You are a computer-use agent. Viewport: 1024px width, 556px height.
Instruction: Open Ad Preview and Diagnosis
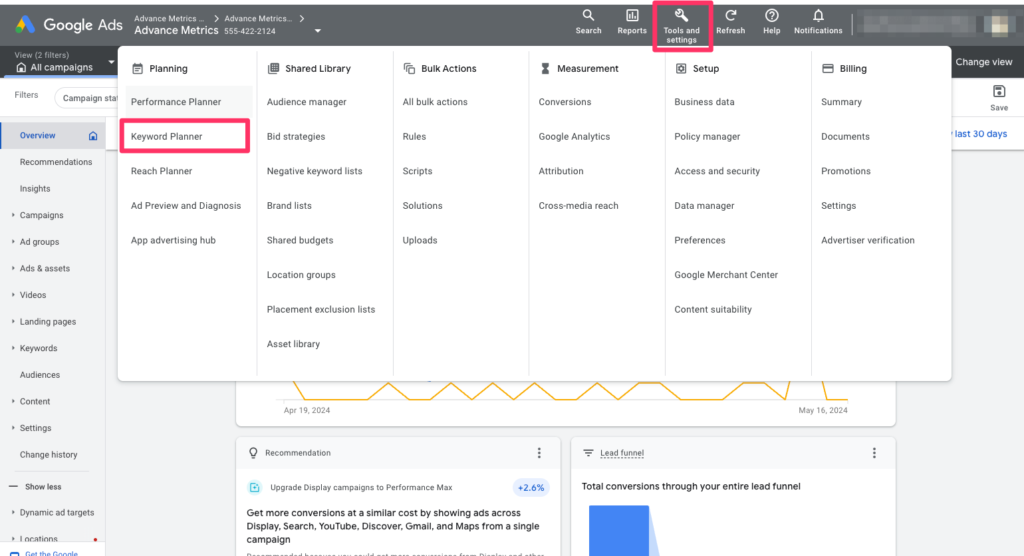185,206
